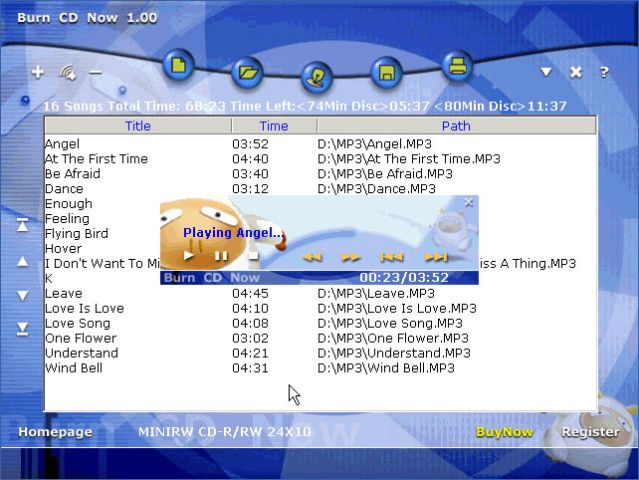Click the BuyNow link
The height and width of the screenshot is (480, 639).
pos(504,432)
